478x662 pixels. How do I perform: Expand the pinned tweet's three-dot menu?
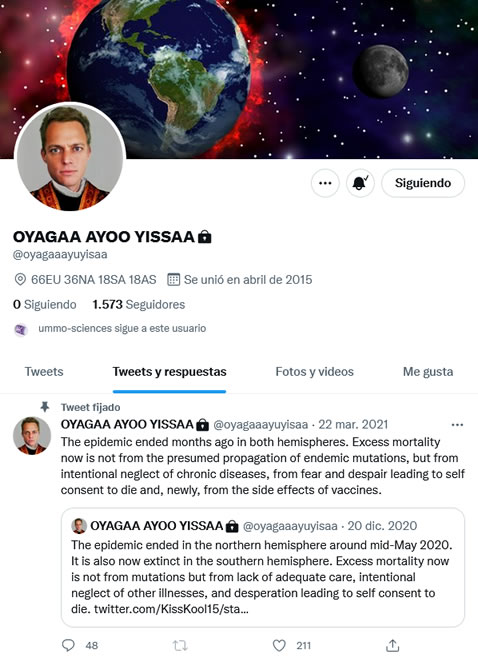click(457, 425)
